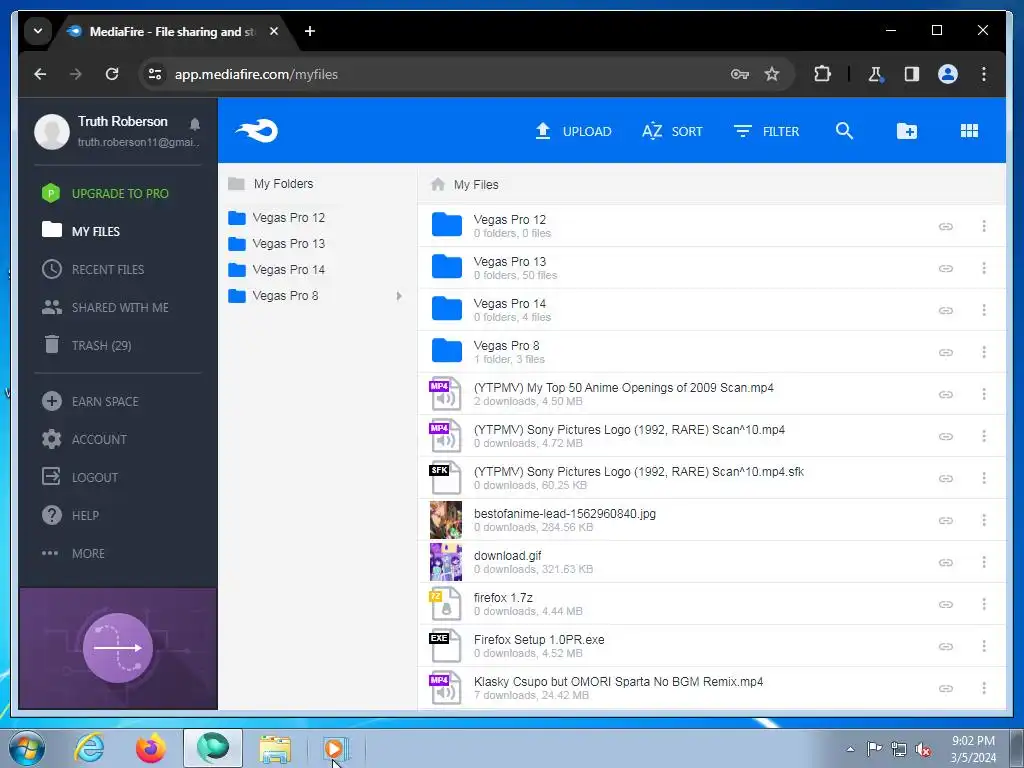Click the purple transfer arrow promo circle

[118, 648]
